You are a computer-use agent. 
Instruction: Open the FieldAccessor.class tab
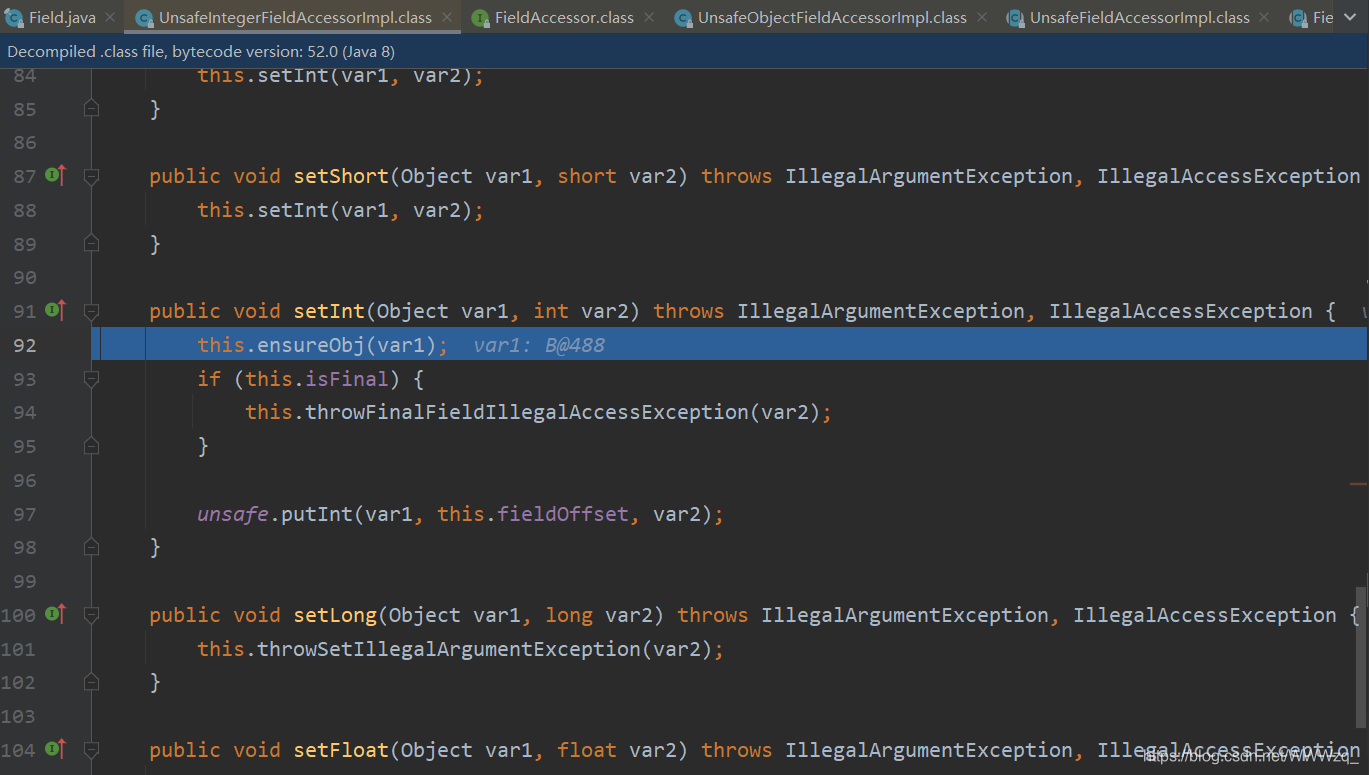click(564, 17)
